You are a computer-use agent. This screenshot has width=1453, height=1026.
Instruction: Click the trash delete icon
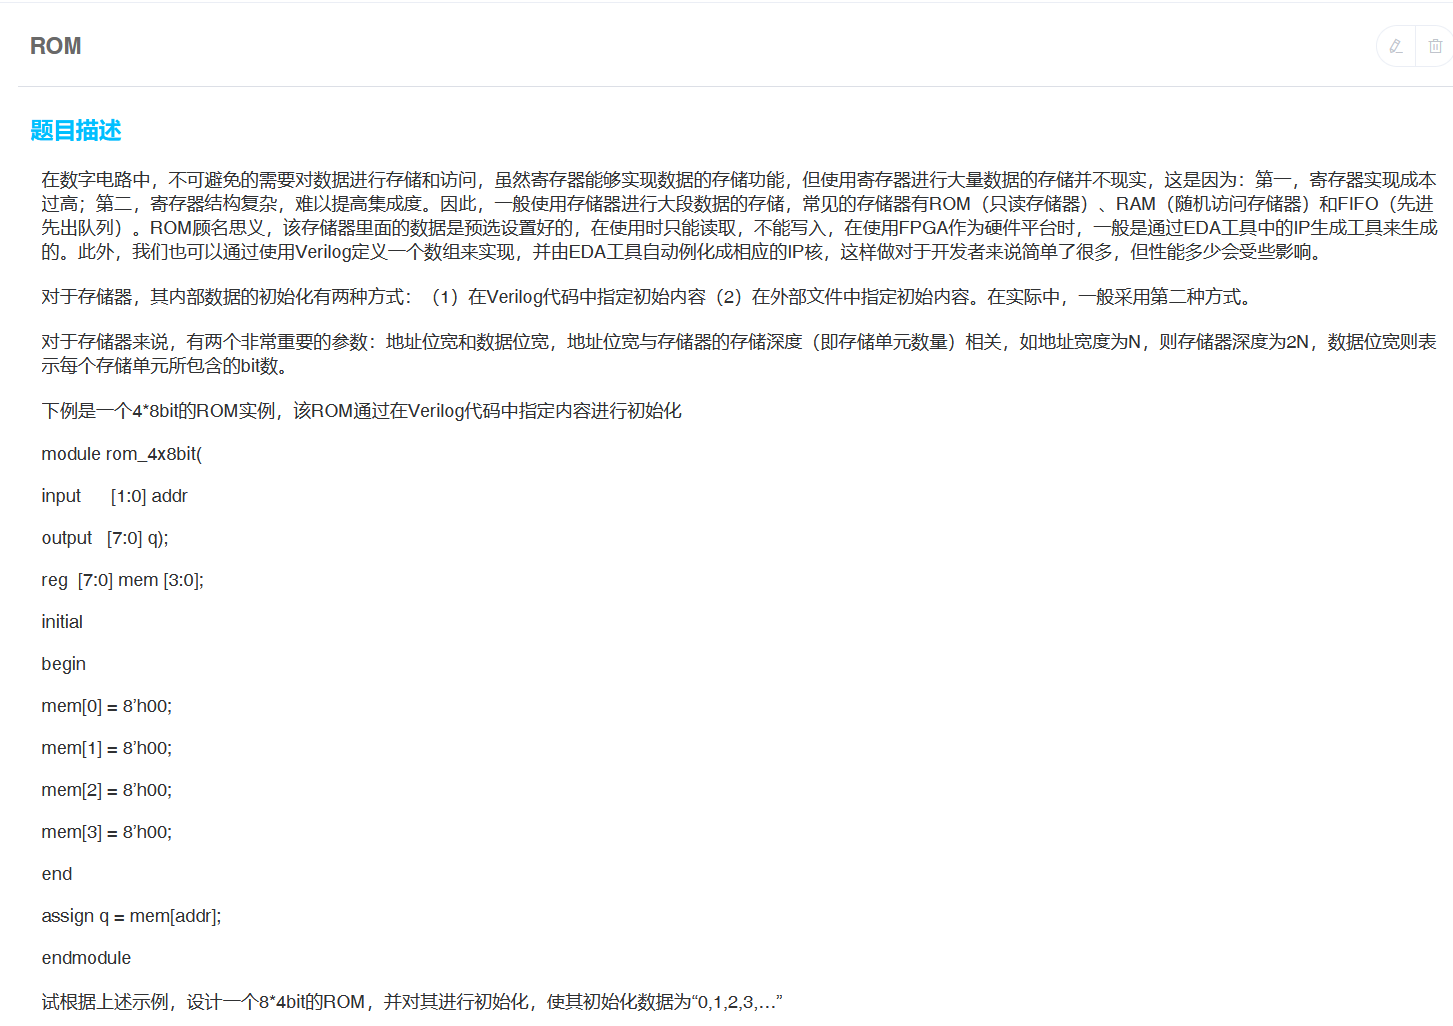tap(1435, 46)
